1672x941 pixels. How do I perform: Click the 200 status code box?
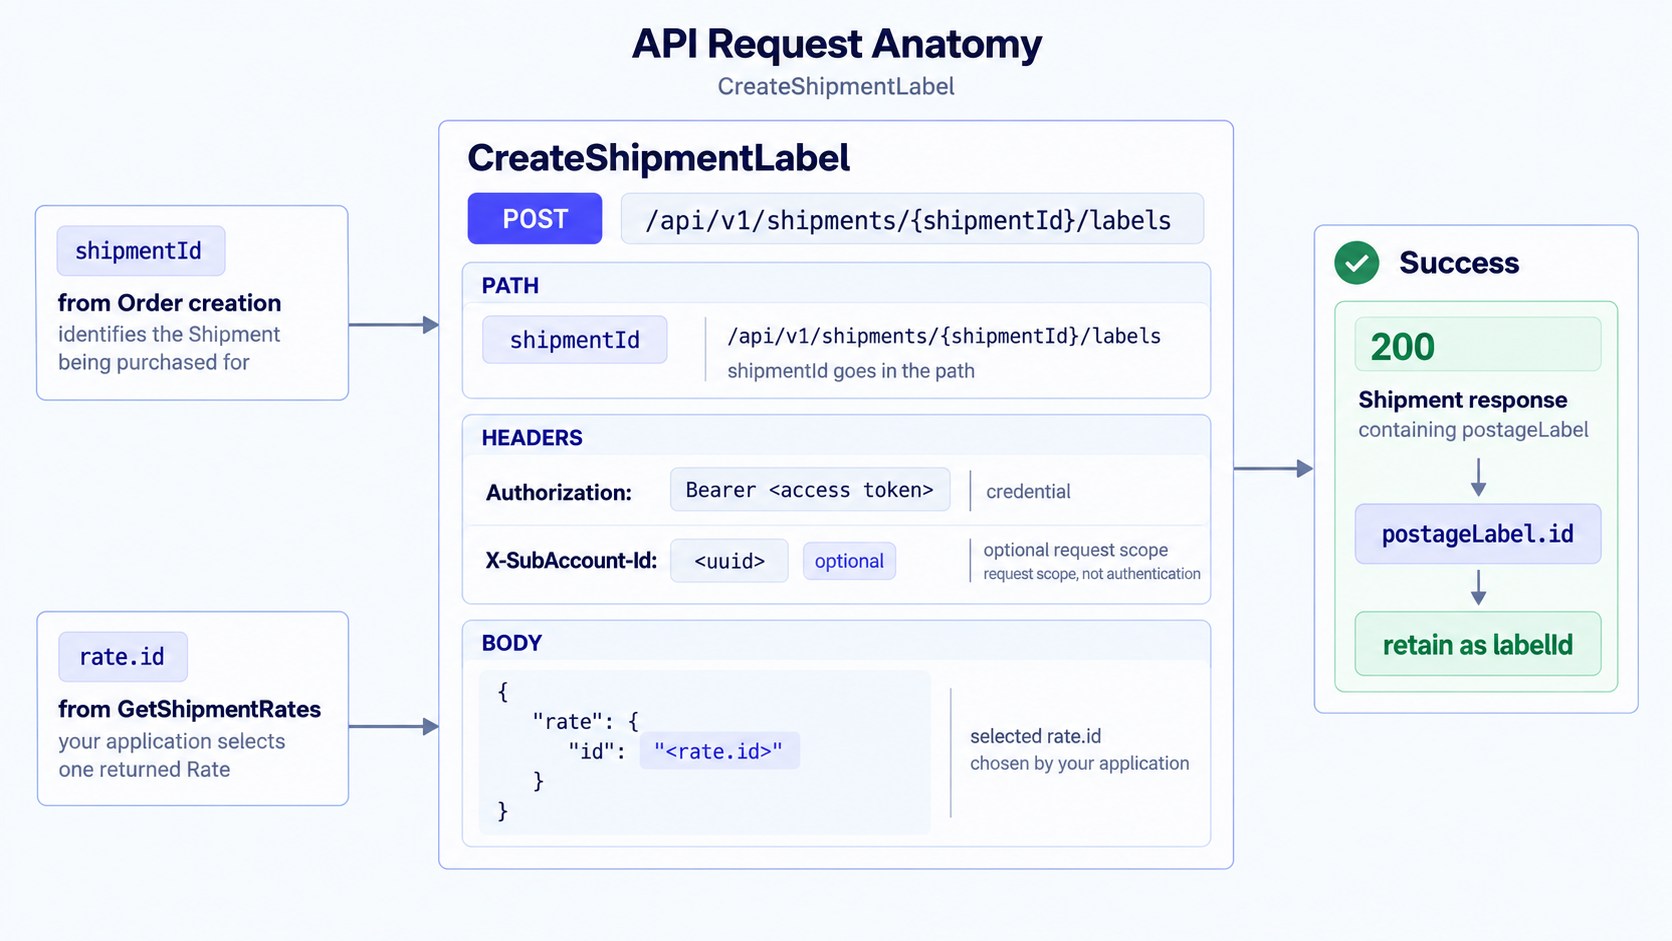click(1477, 345)
